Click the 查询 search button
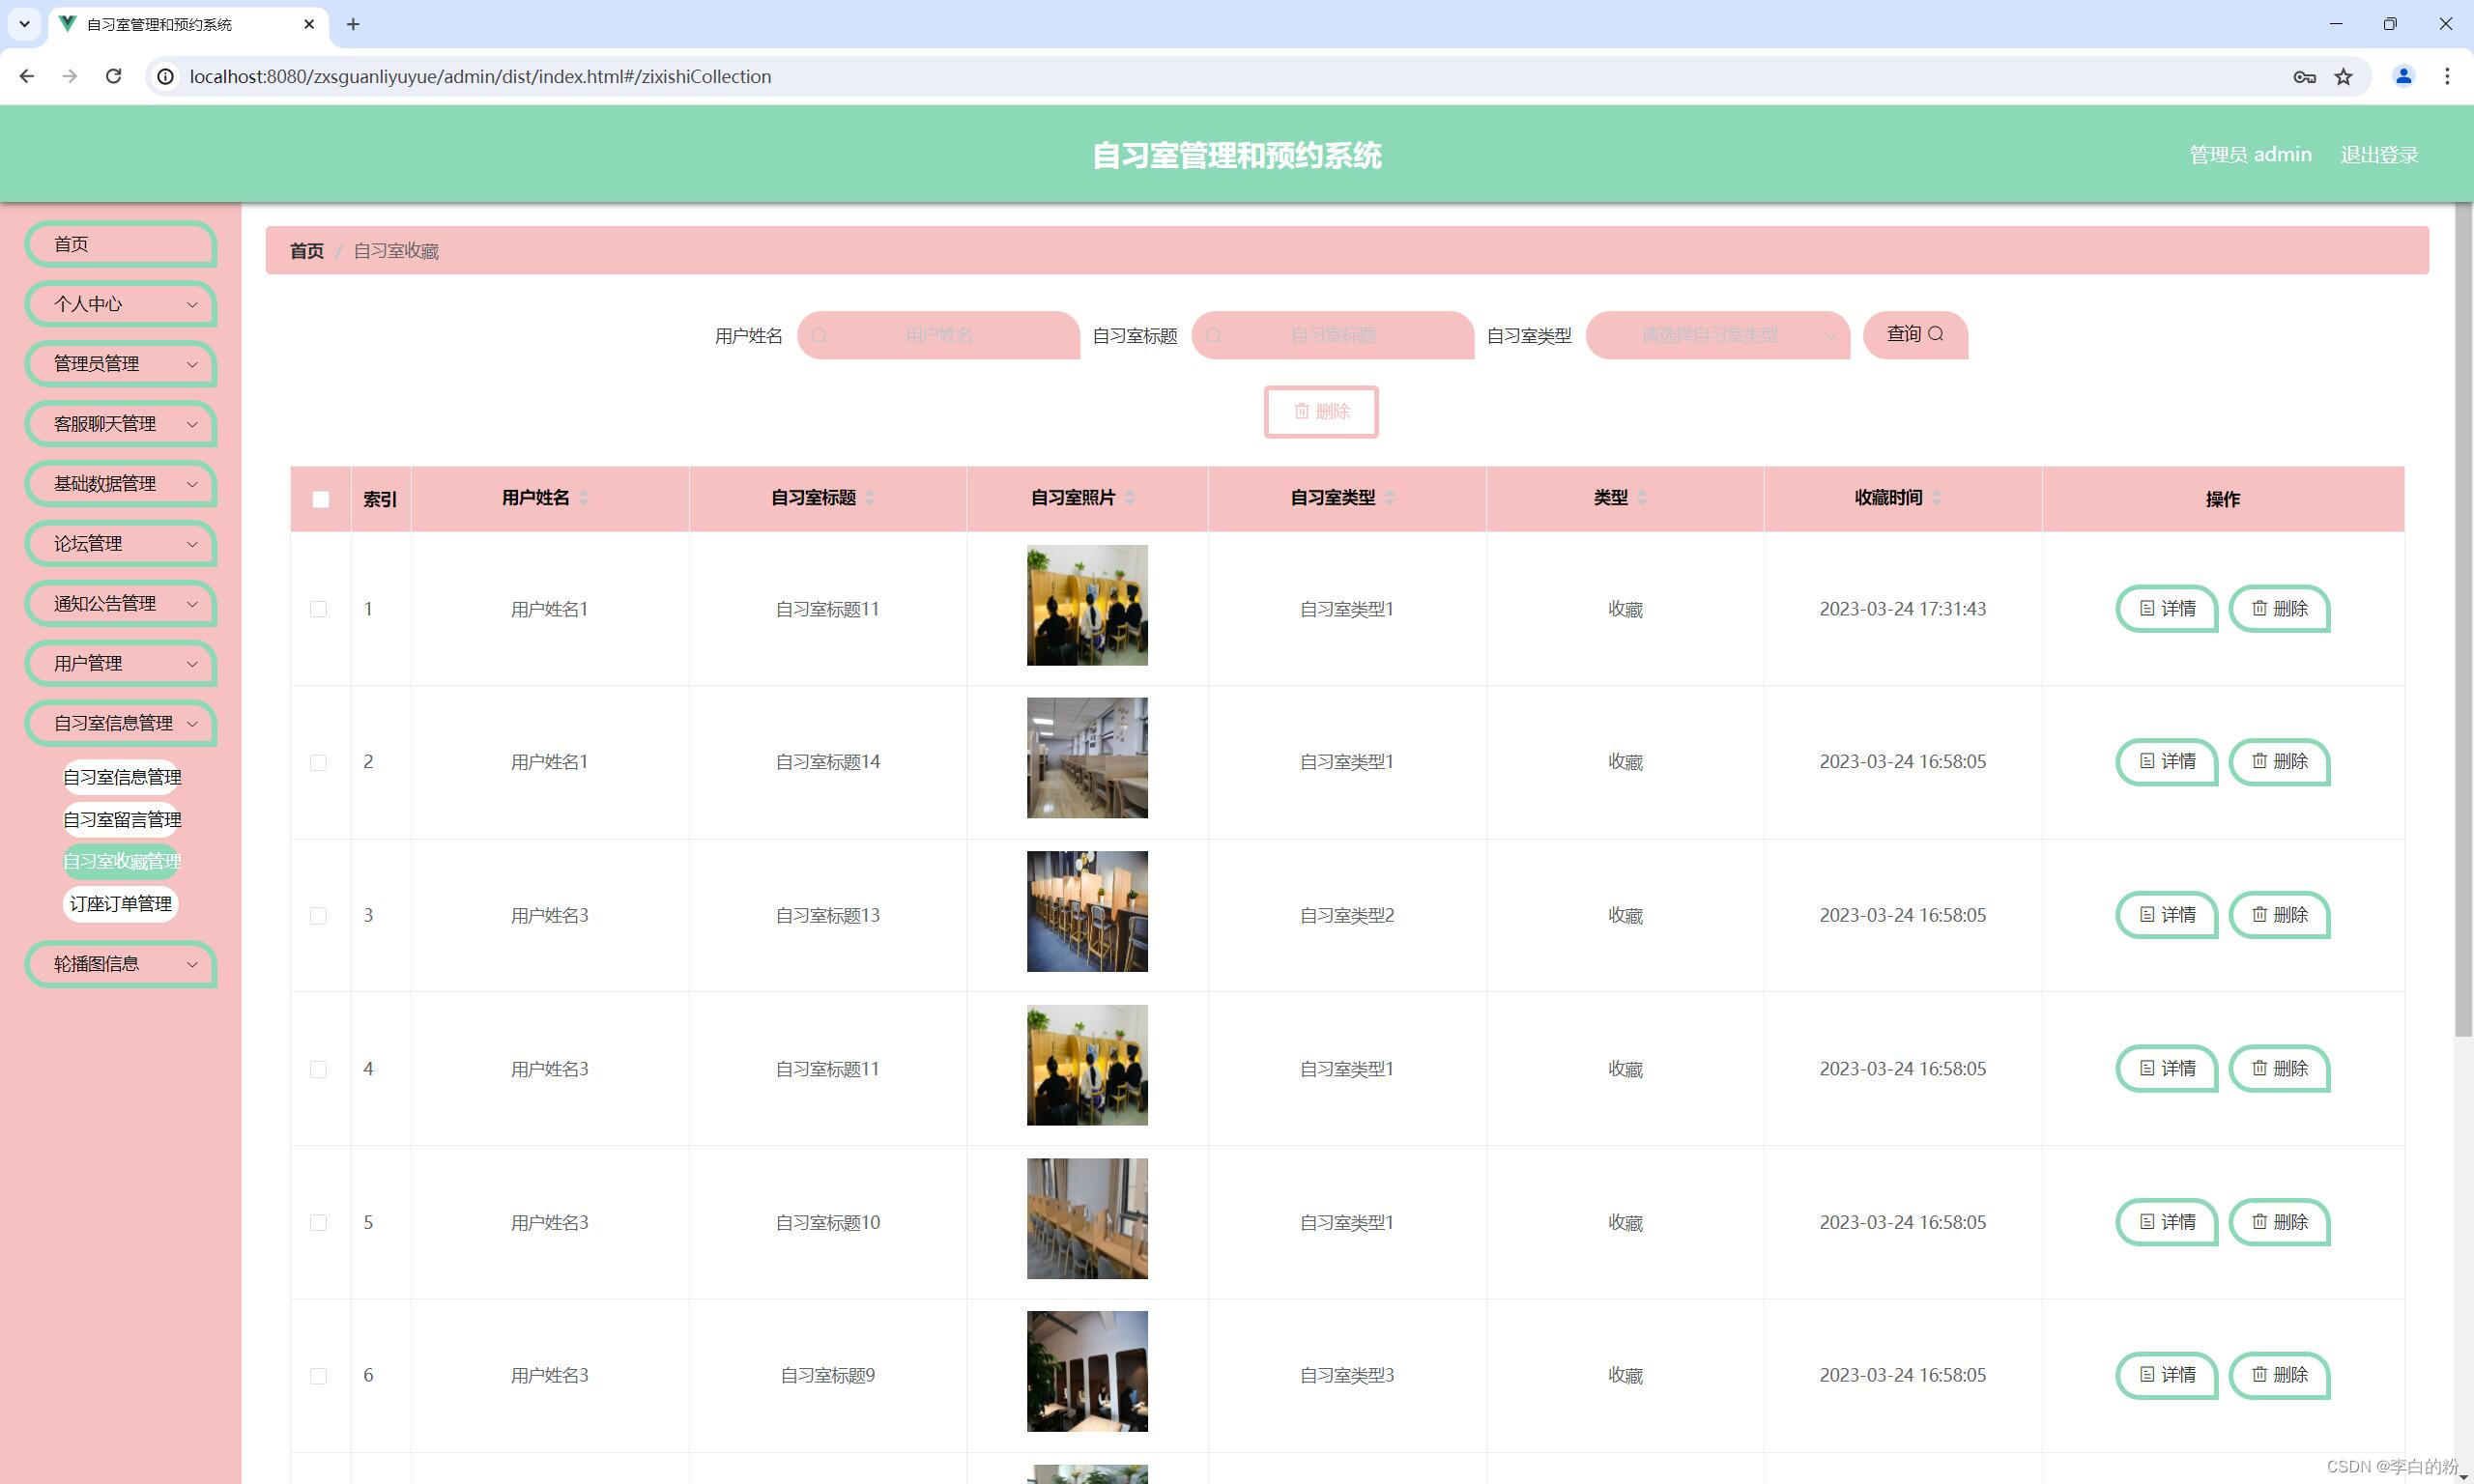Viewport: 2474px width, 1484px height. [x=1914, y=334]
